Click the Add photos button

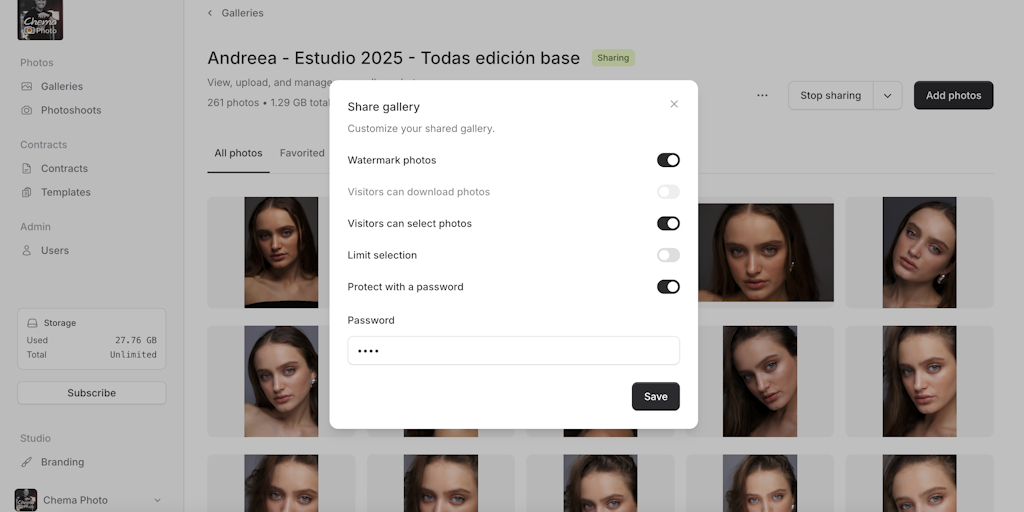(x=953, y=95)
